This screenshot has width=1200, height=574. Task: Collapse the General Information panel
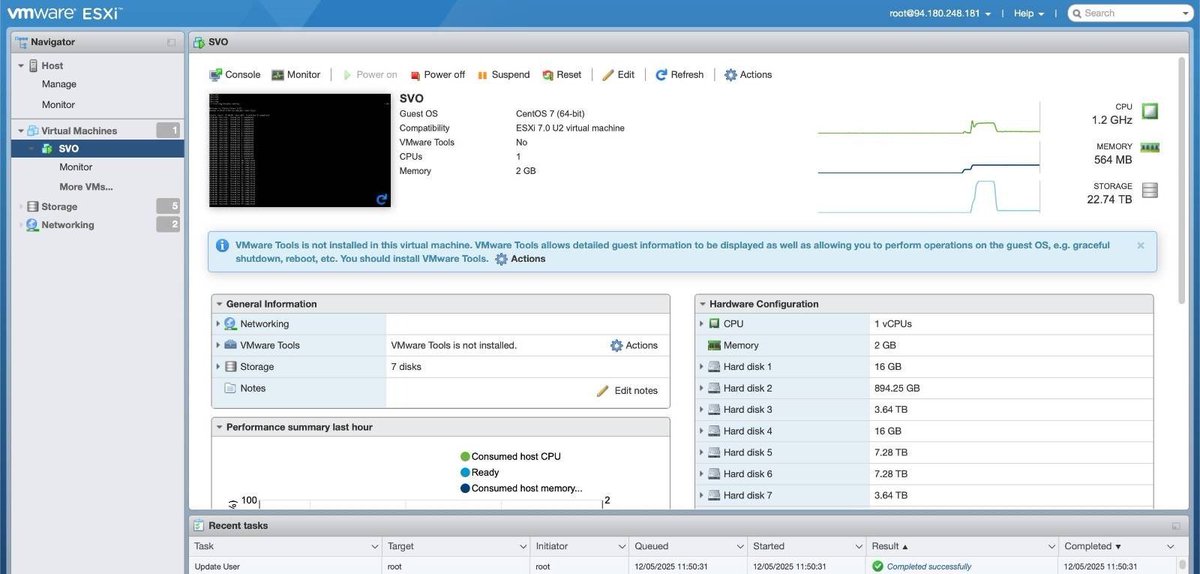(x=219, y=304)
